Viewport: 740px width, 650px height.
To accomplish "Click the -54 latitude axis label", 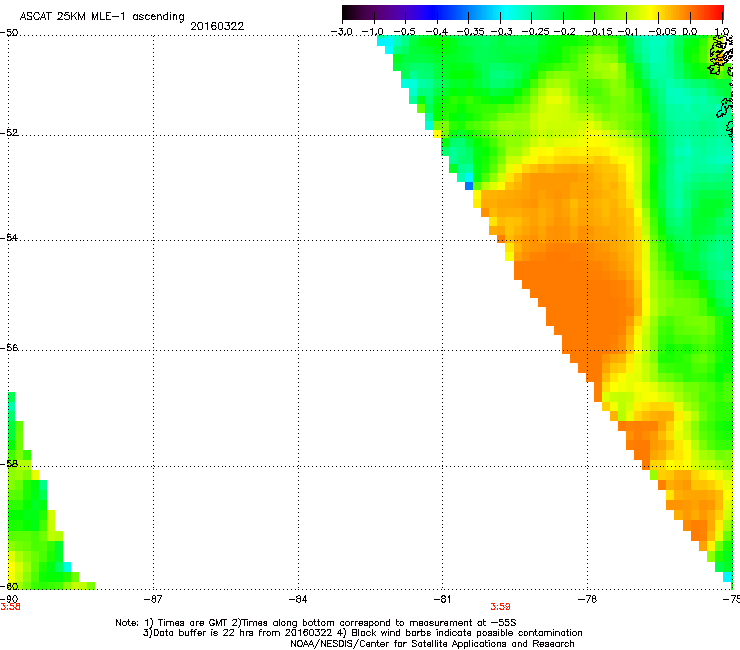I will click(x=9, y=237).
